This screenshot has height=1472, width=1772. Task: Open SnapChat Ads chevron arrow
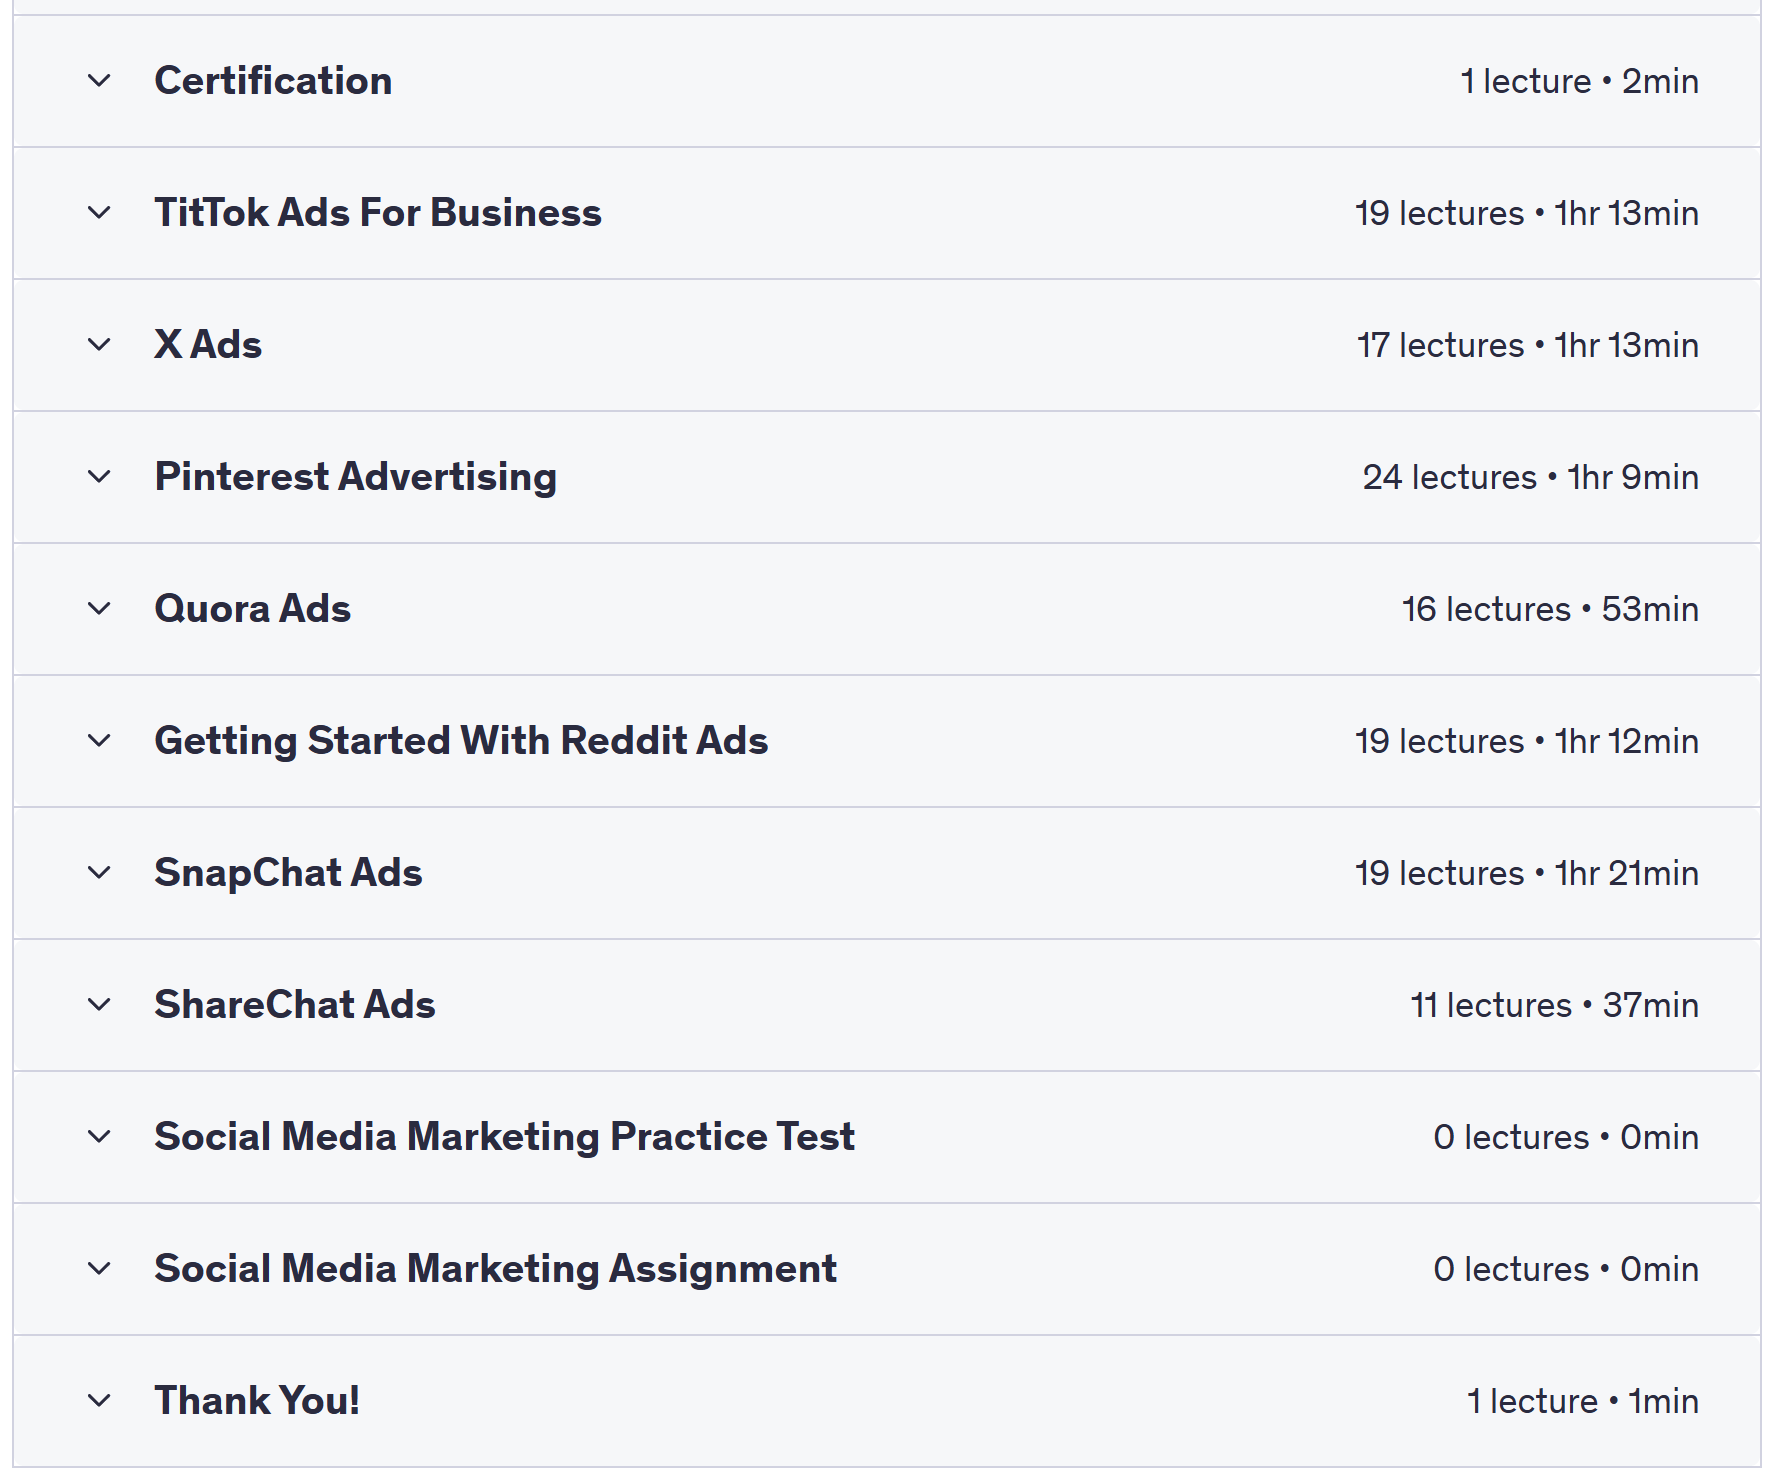coord(99,873)
